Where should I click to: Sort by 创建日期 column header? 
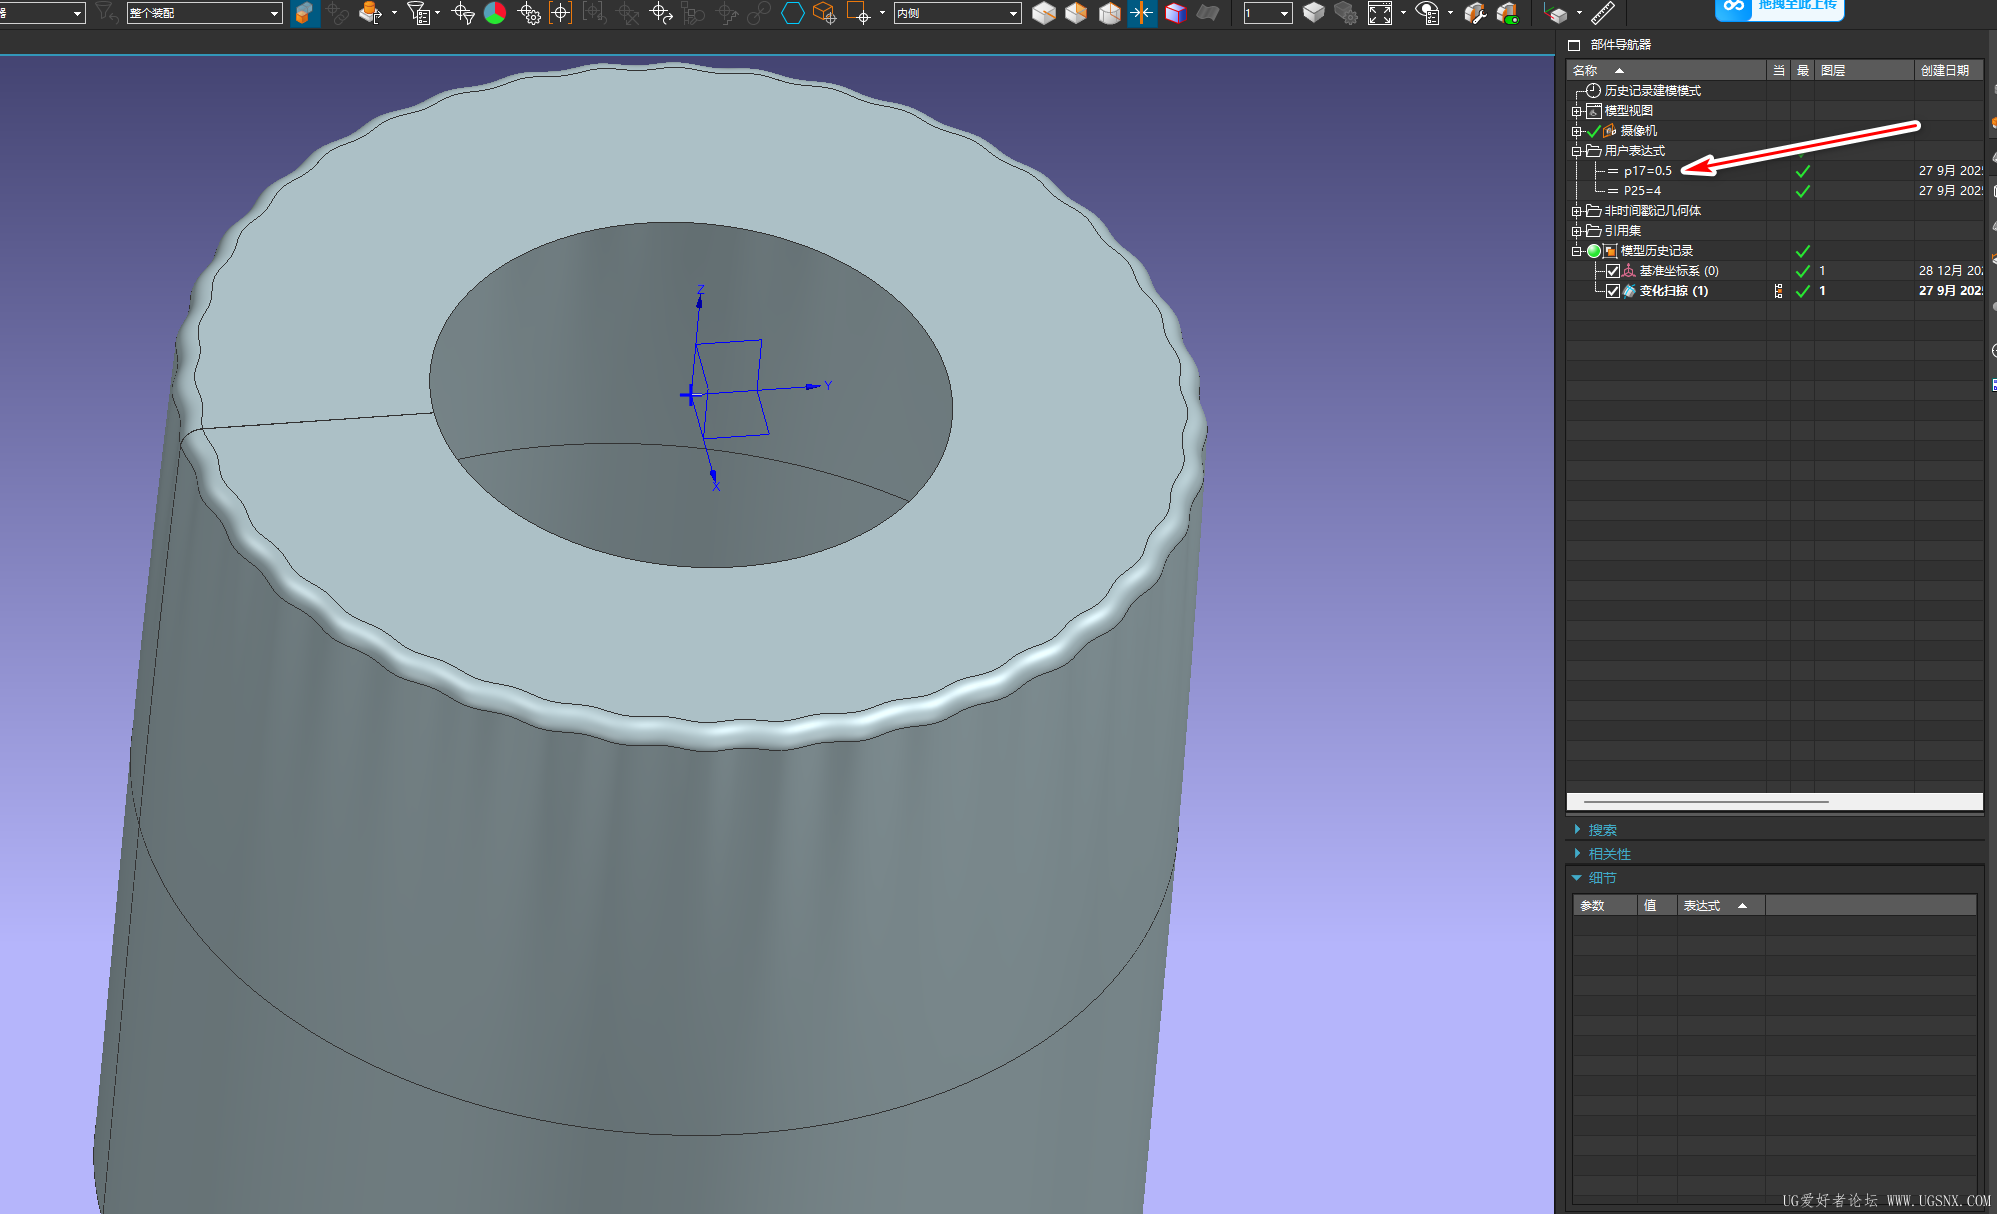pyautogui.click(x=1944, y=70)
